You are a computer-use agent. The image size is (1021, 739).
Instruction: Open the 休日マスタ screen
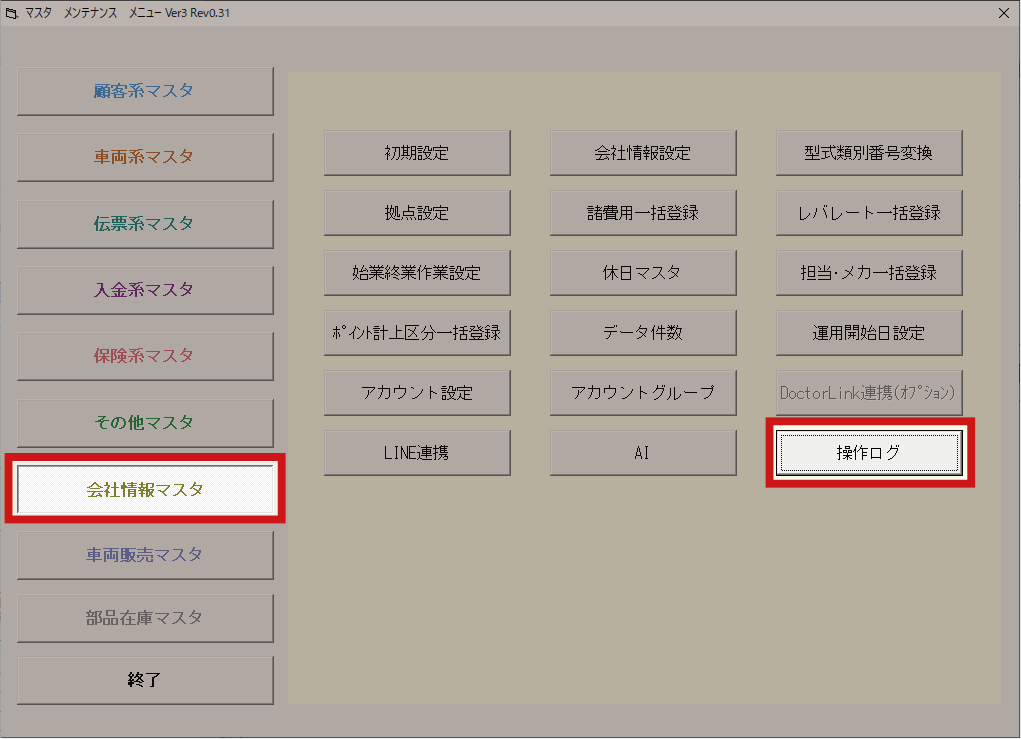(x=643, y=273)
